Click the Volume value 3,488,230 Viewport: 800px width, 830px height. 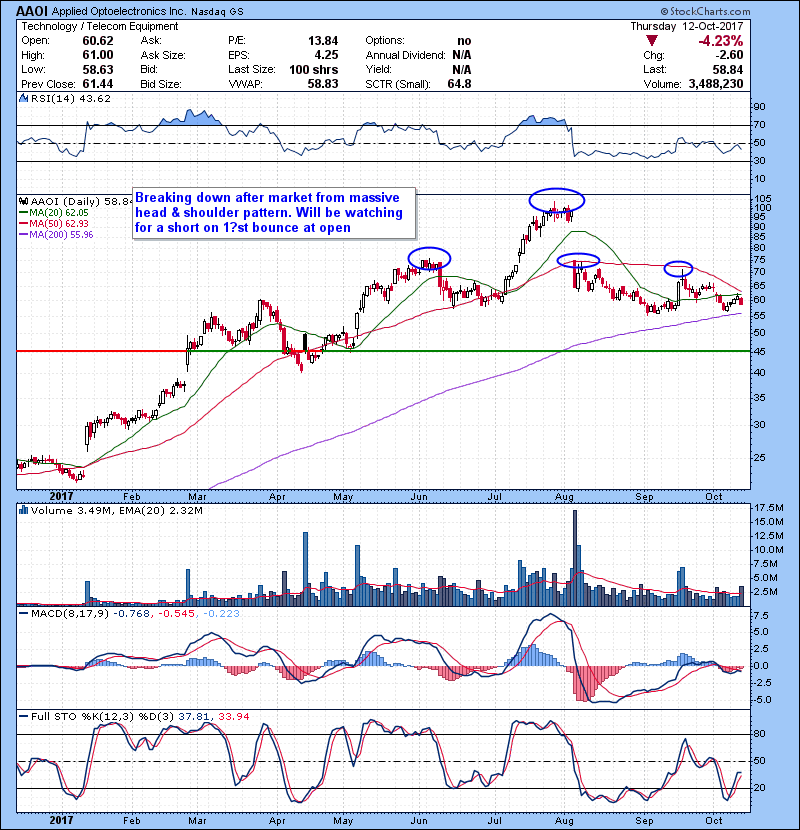click(716, 84)
